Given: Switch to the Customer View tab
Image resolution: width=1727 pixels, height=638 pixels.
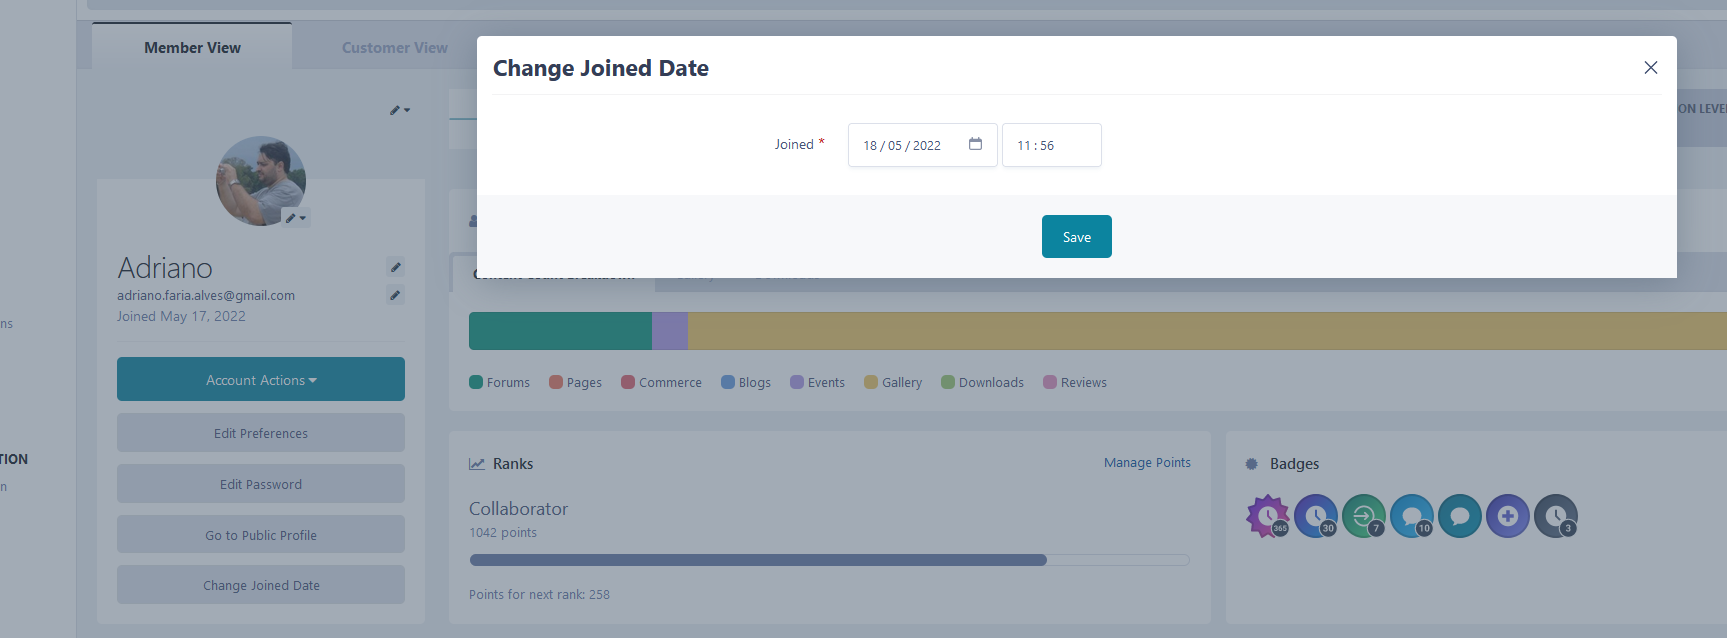Looking at the screenshot, I should 394,48.
